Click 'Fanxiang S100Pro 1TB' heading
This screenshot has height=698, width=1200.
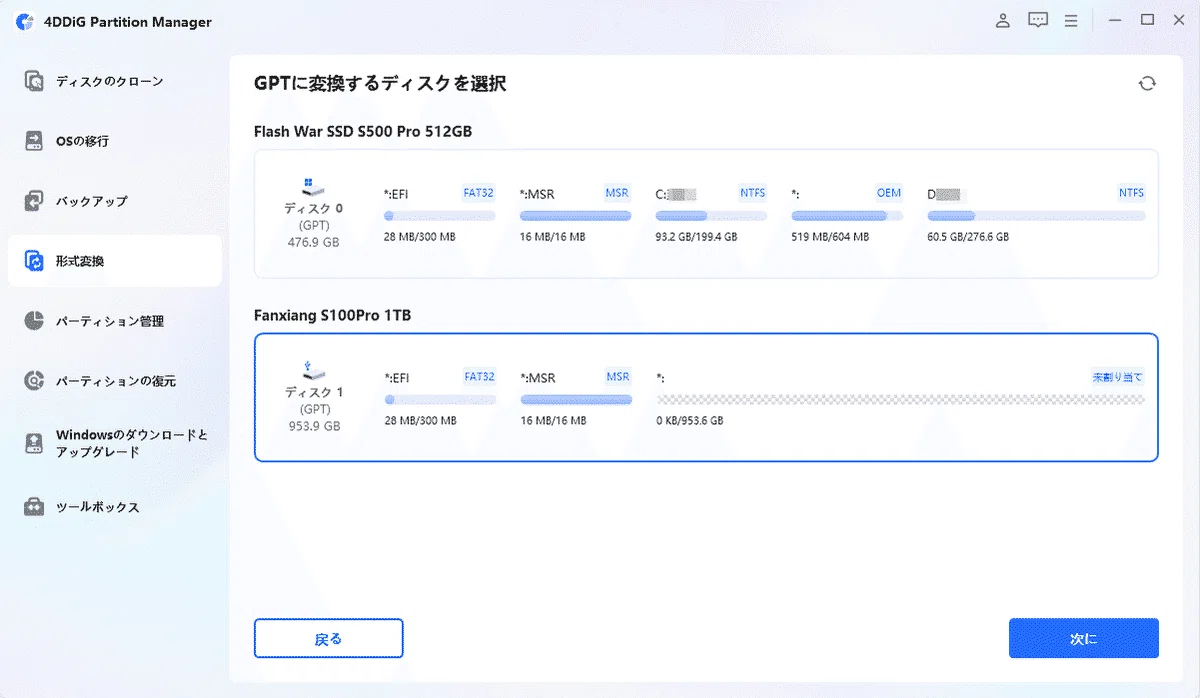333,315
